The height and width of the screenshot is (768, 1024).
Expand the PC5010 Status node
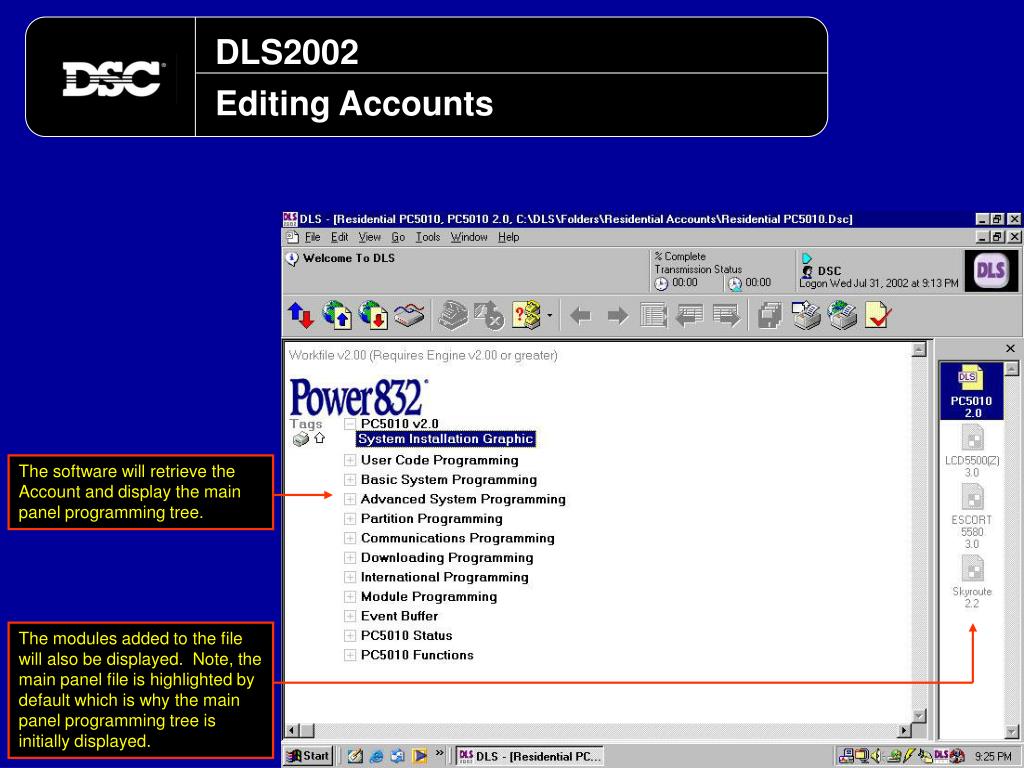click(350, 636)
